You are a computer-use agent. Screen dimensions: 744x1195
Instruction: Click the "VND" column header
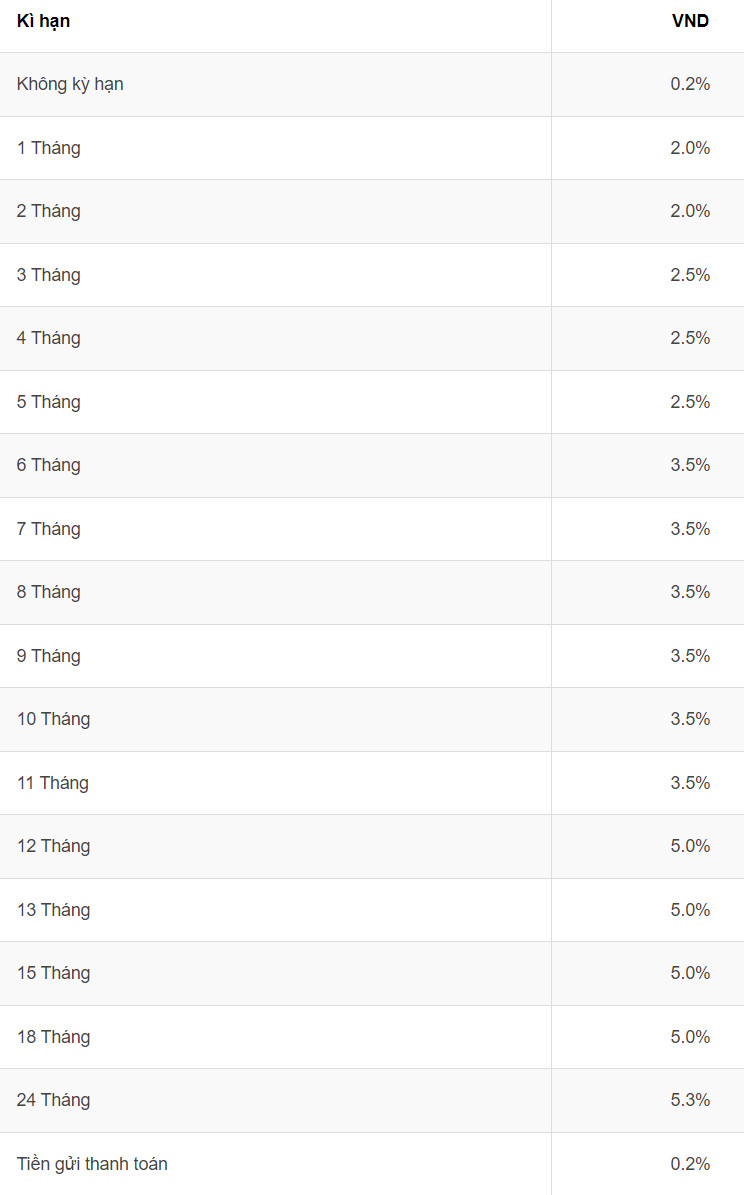click(x=690, y=21)
